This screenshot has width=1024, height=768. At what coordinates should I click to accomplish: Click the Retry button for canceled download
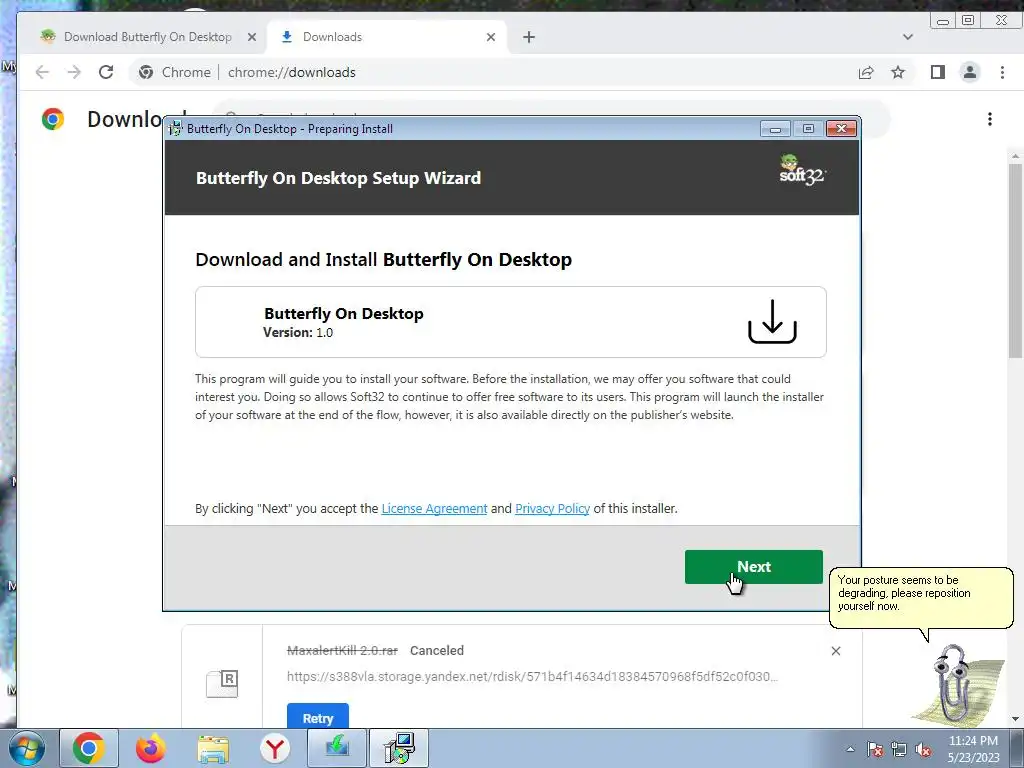317,717
